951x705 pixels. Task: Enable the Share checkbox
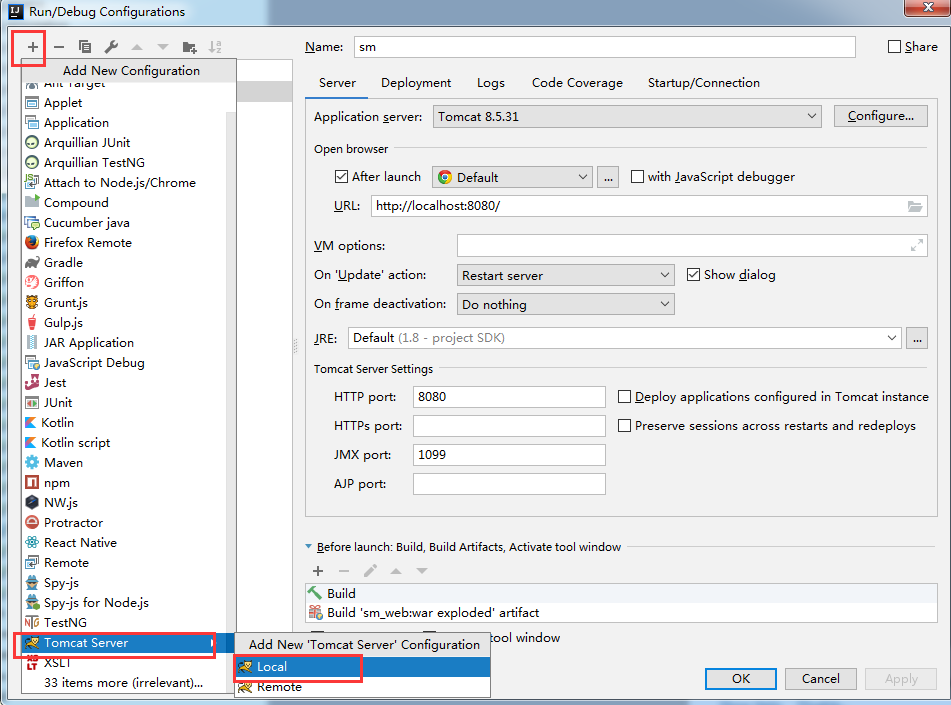coord(894,47)
